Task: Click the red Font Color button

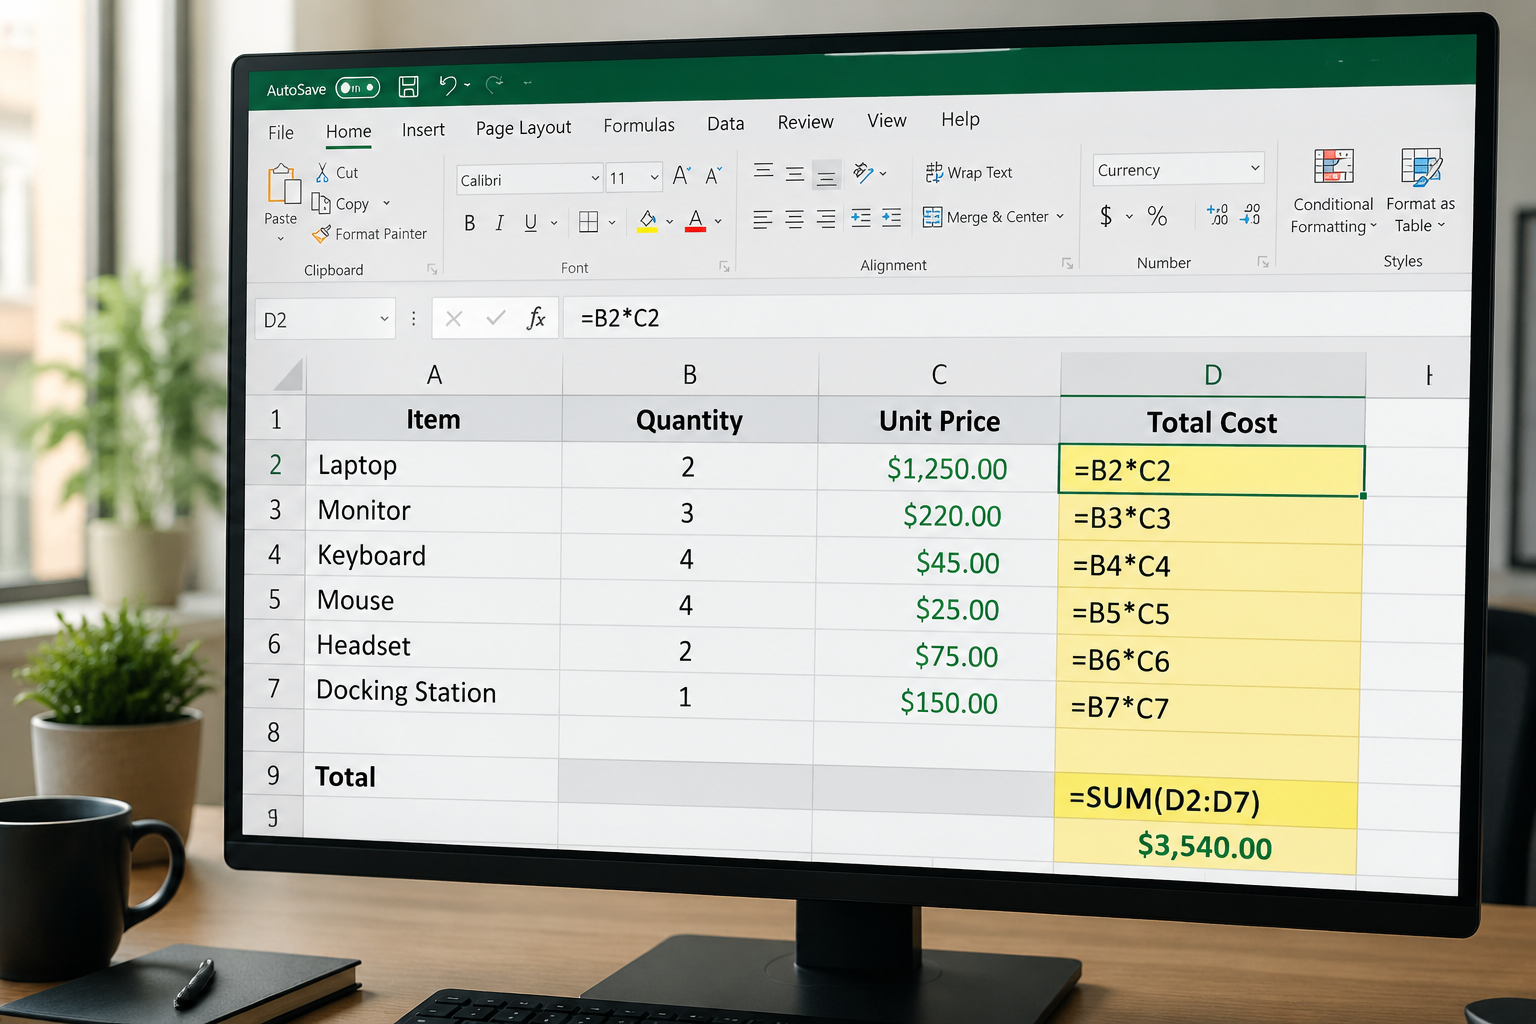Action: point(696,220)
